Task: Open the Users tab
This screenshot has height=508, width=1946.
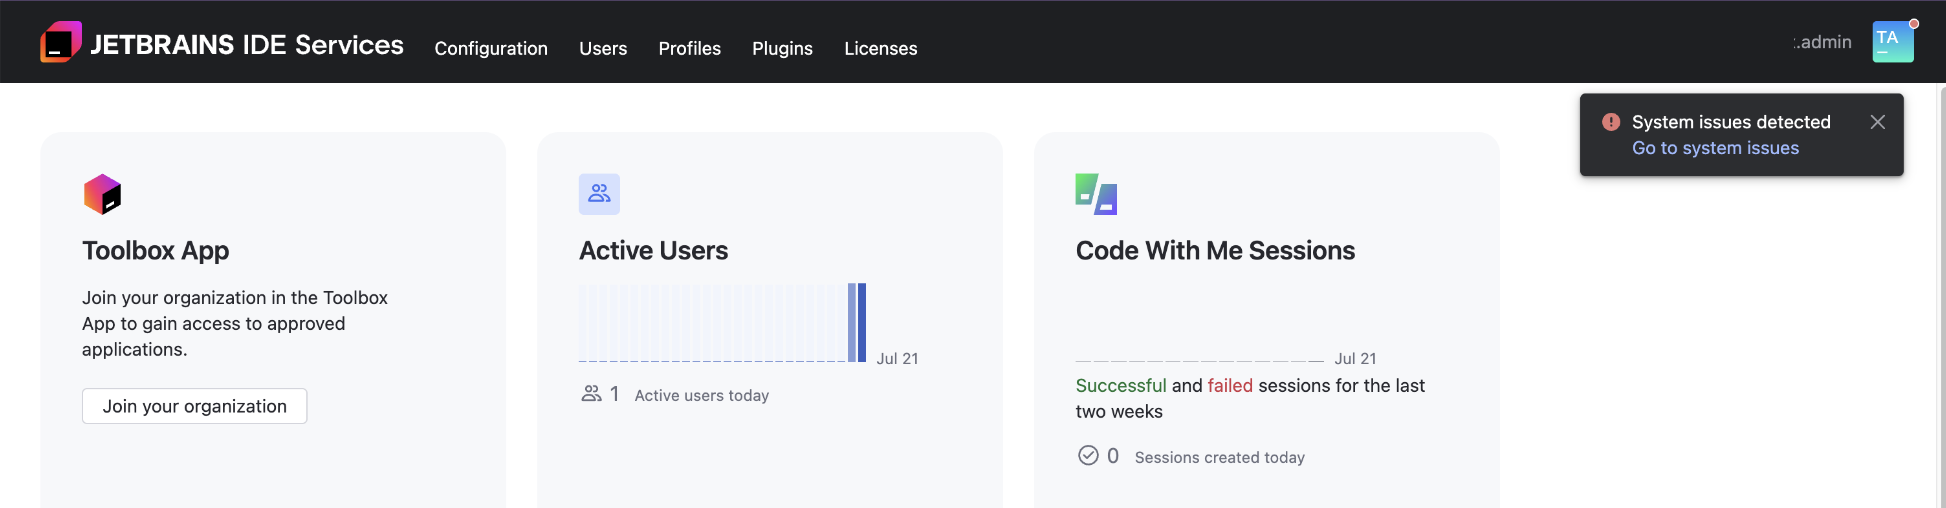Action: (x=603, y=48)
